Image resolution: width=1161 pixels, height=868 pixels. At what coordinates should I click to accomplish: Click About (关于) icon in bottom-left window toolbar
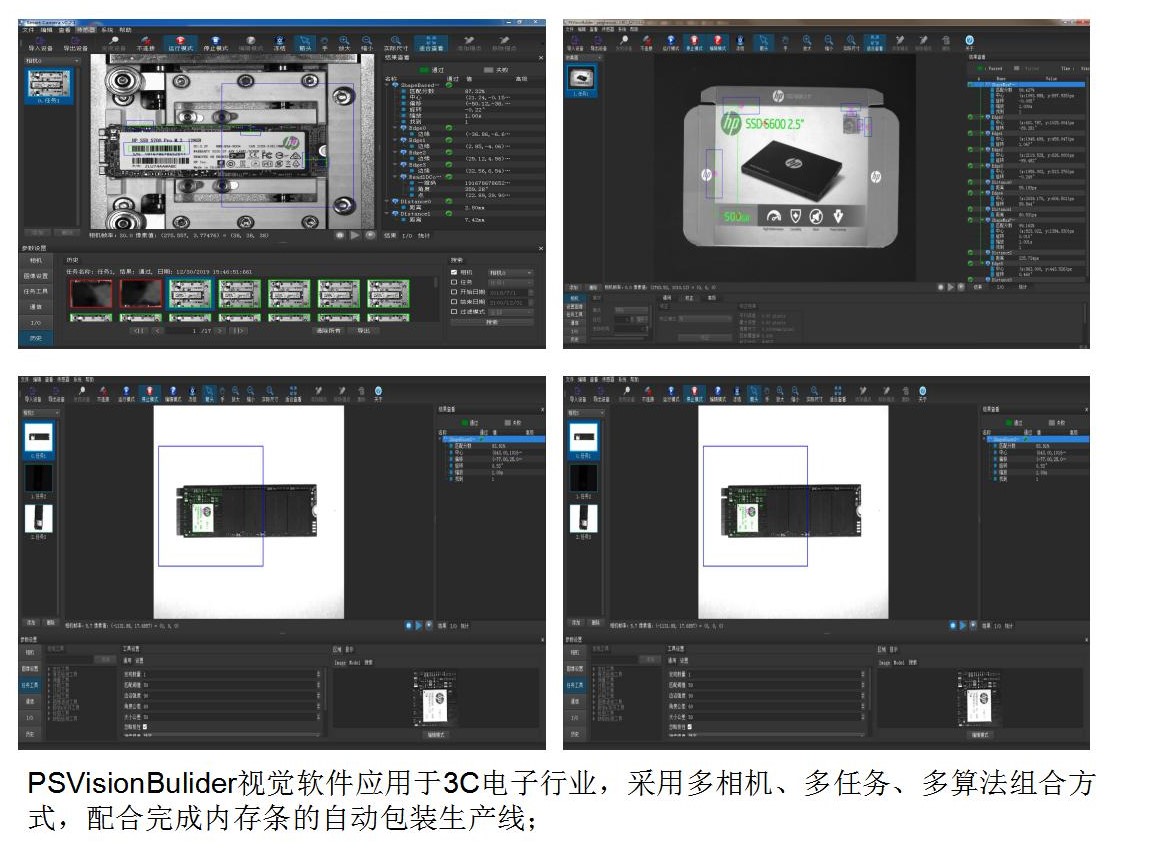pyautogui.click(x=378, y=392)
